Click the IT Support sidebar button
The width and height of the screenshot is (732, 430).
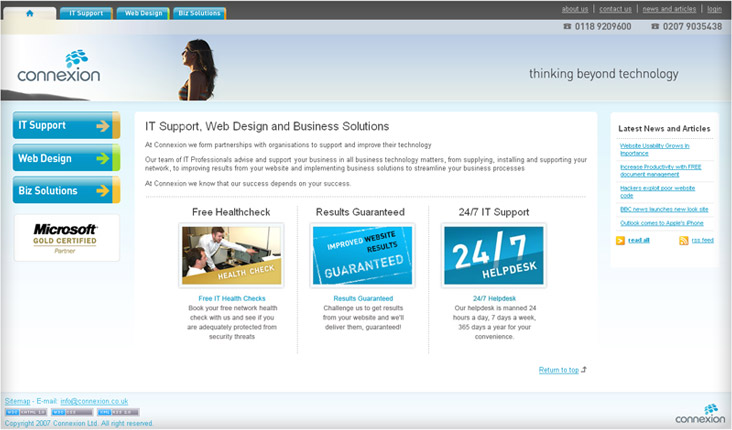coord(66,126)
